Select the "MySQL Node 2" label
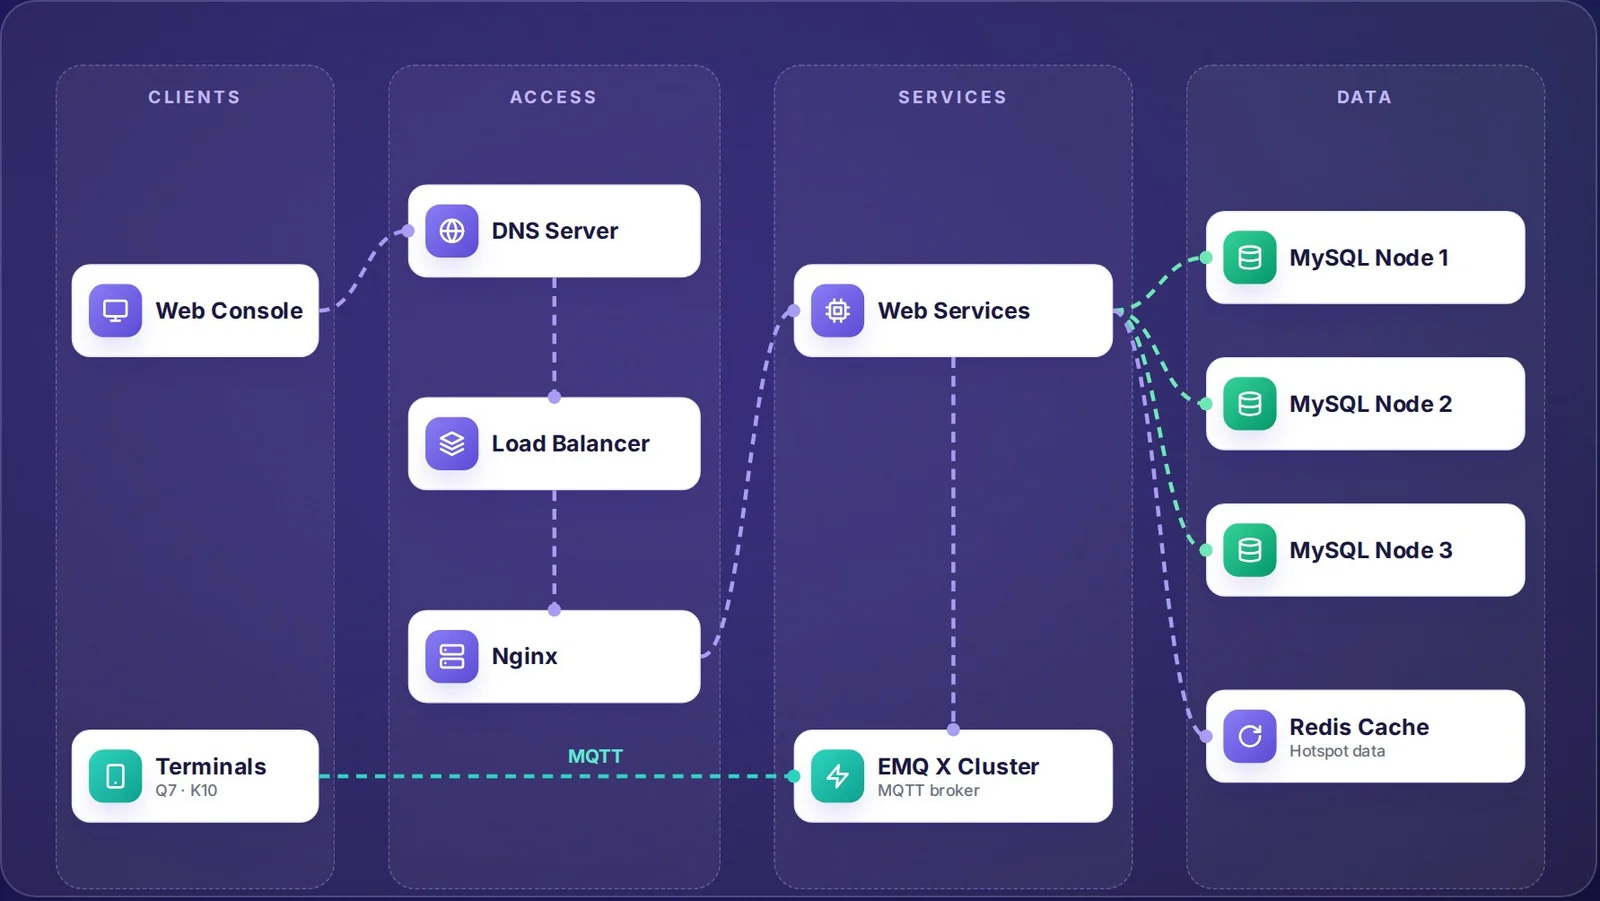Image resolution: width=1600 pixels, height=901 pixels. click(1371, 404)
